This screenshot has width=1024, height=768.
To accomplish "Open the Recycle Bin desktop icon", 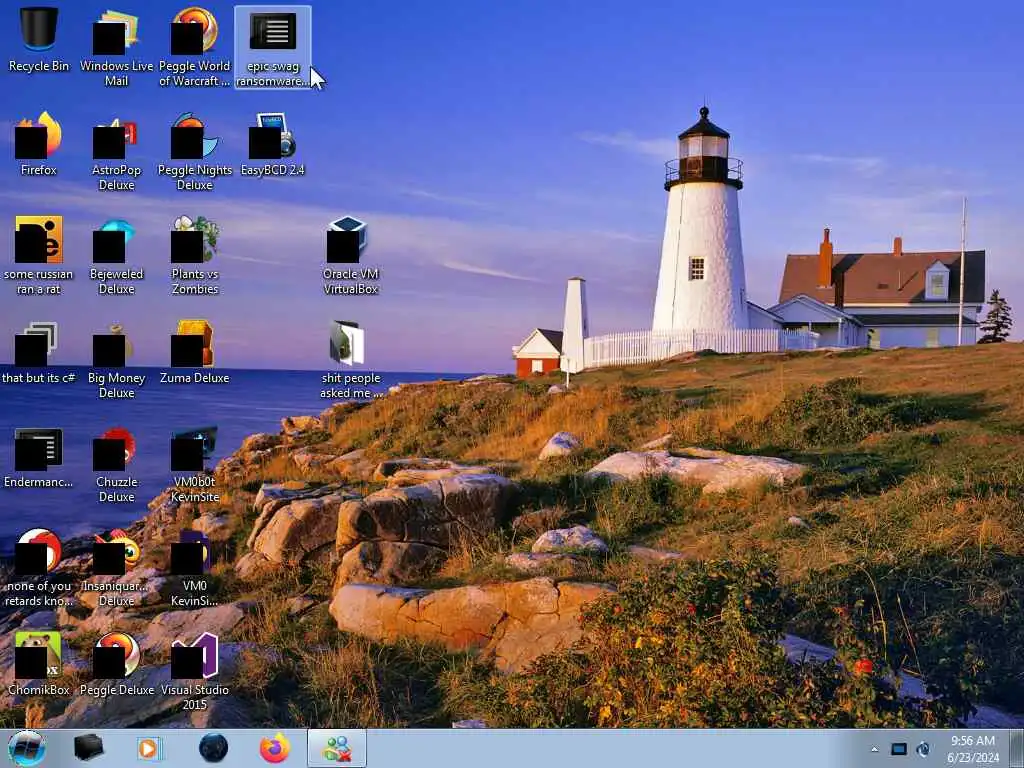I will (x=39, y=39).
